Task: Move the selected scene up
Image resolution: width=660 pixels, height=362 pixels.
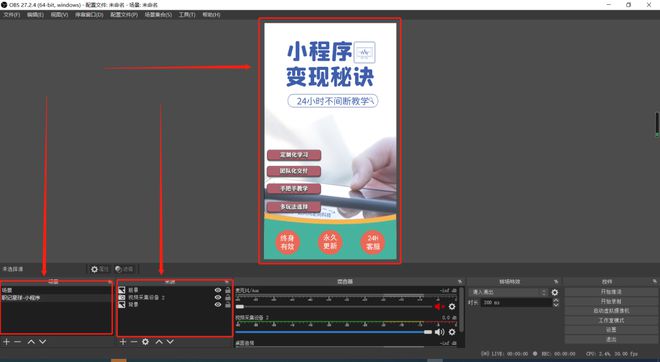Action: click(x=31, y=342)
